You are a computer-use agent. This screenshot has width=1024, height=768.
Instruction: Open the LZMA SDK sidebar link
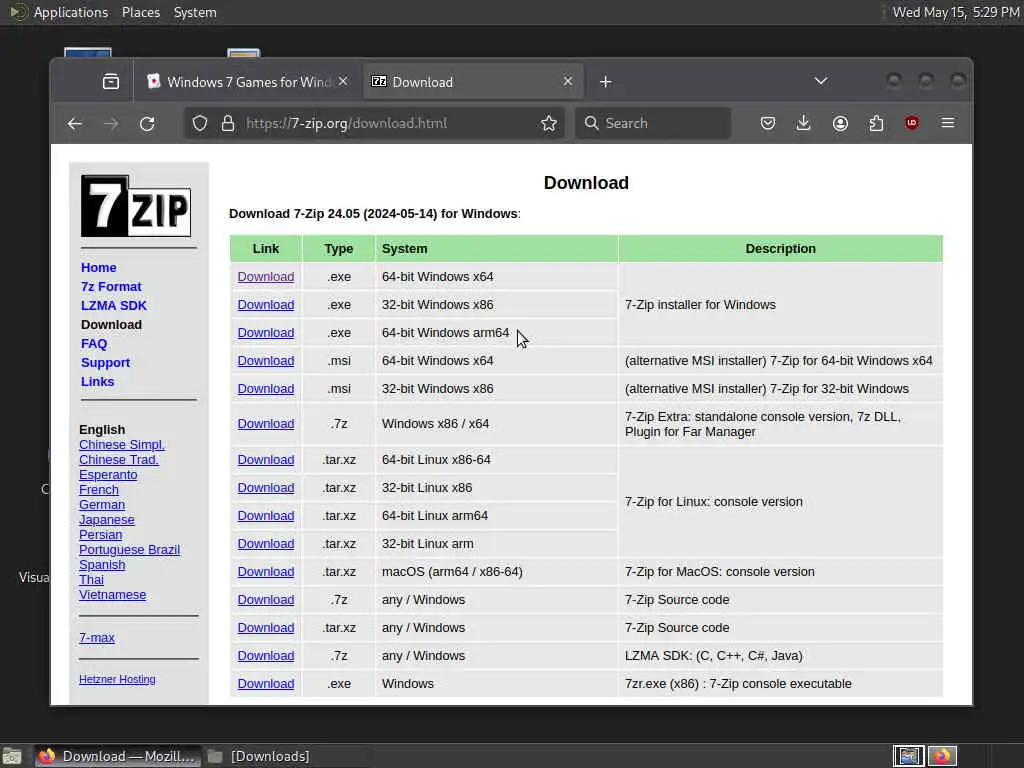[x=114, y=306]
